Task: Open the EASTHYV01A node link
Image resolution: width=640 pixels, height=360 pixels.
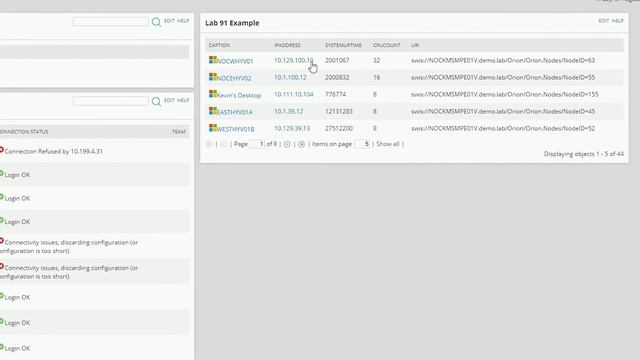Action: click(235, 112)
